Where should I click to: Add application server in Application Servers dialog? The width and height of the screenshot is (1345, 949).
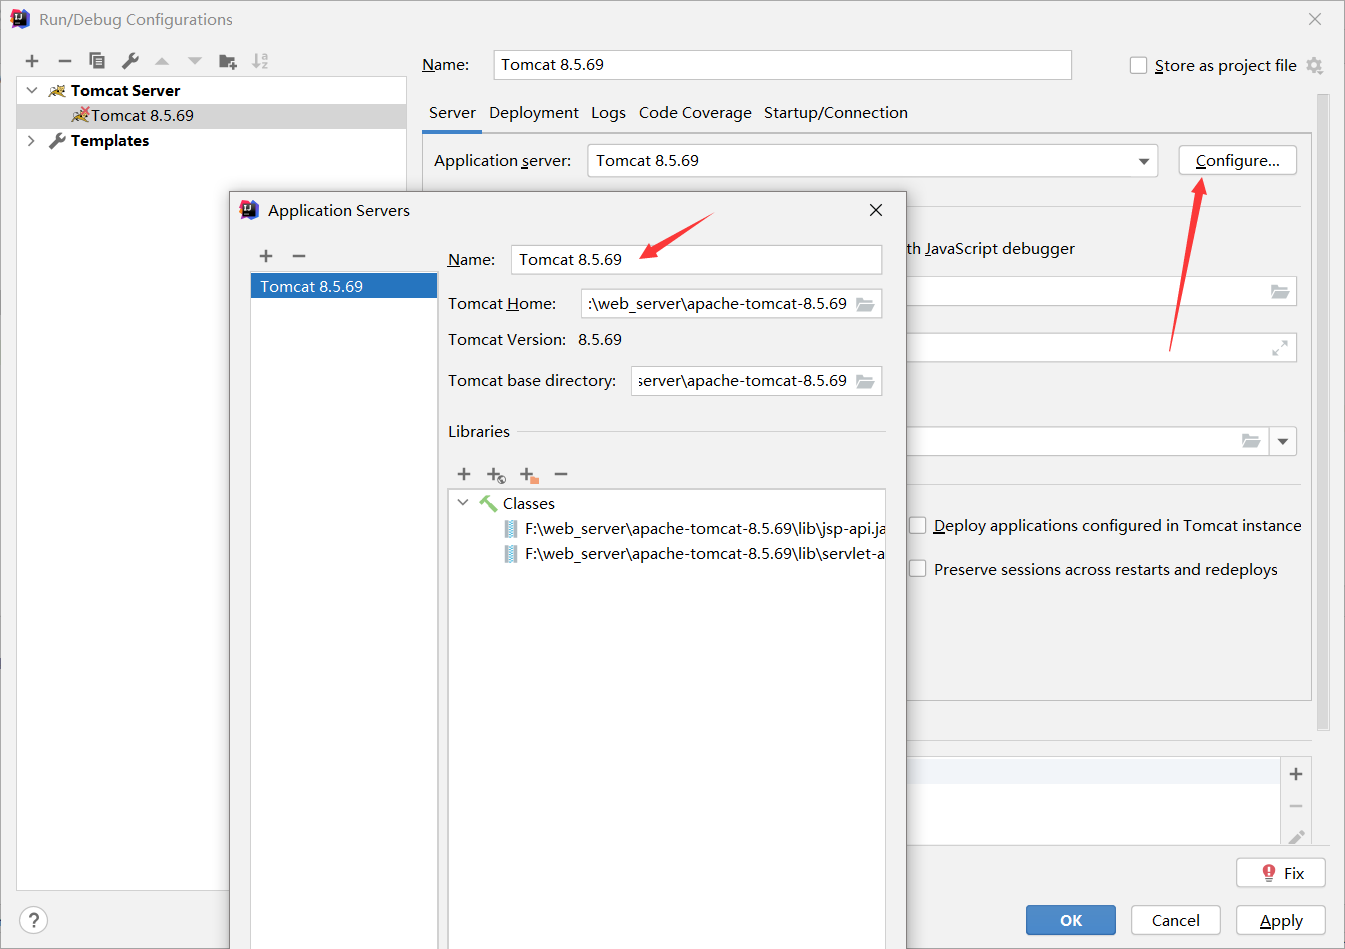[x=266, y=256]
